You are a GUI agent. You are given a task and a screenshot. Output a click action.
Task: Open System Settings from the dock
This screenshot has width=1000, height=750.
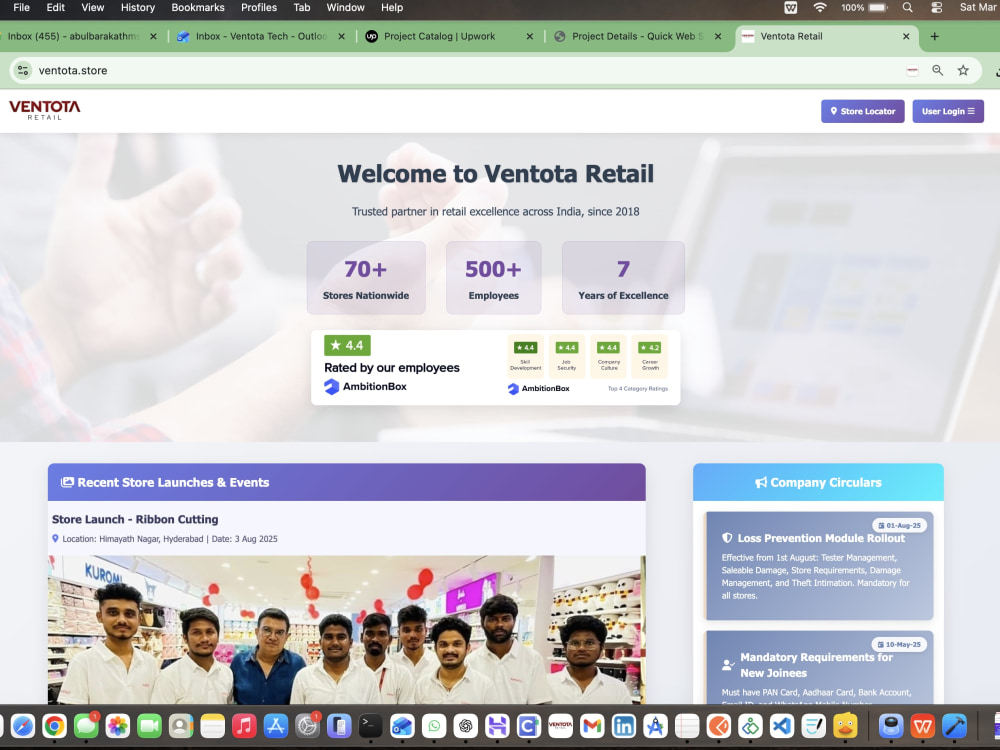pos(307,726)
